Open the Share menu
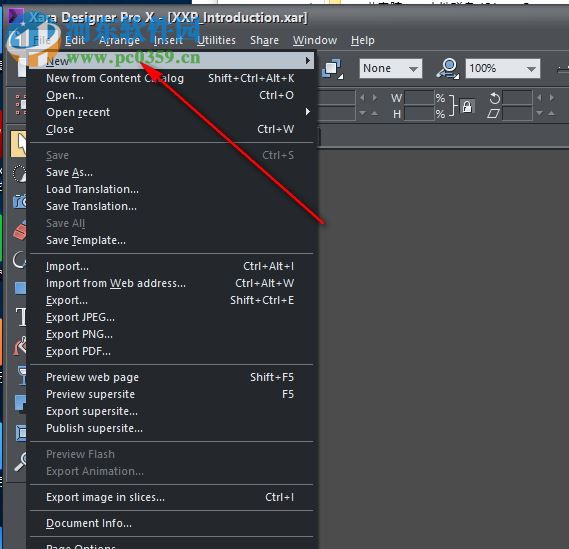The width and height of the screenshot is (569, 549). (x=264, y=40)
